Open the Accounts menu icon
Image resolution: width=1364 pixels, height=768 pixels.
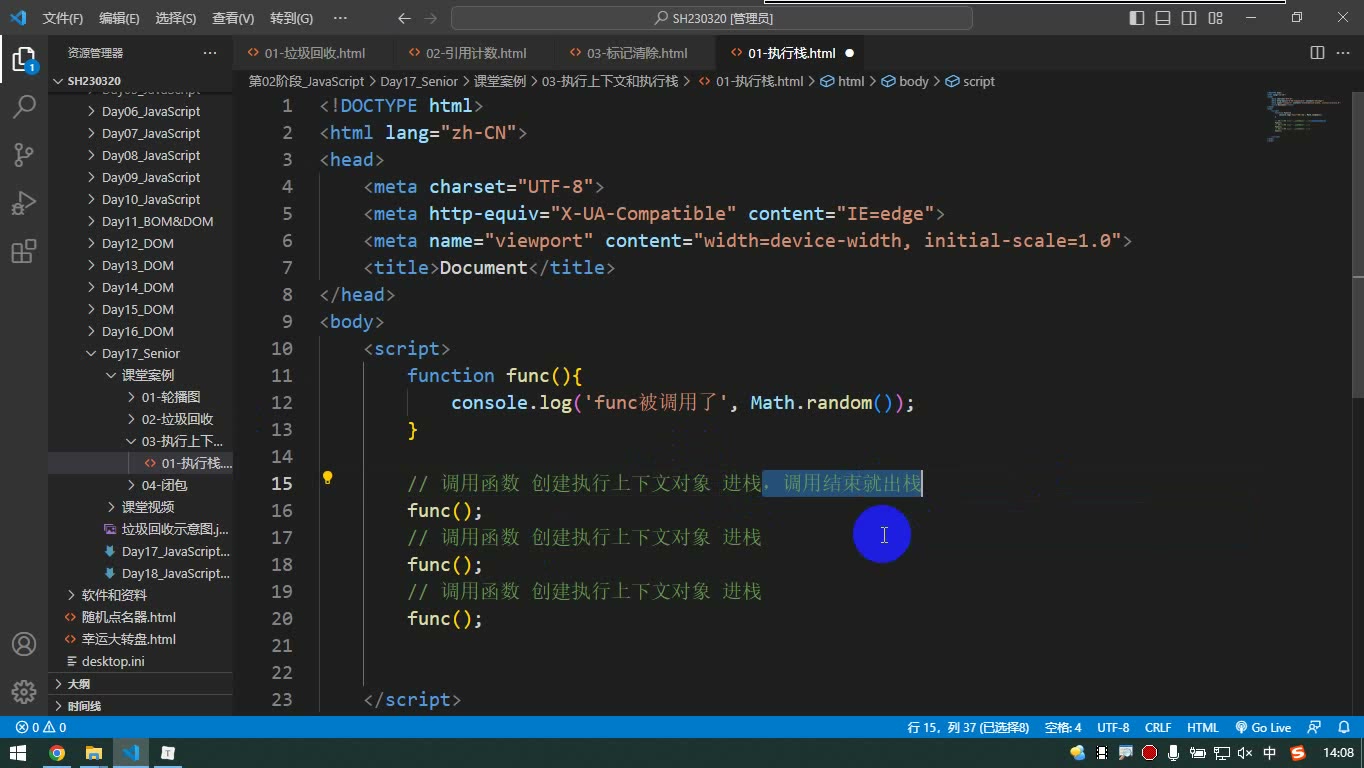24,644
